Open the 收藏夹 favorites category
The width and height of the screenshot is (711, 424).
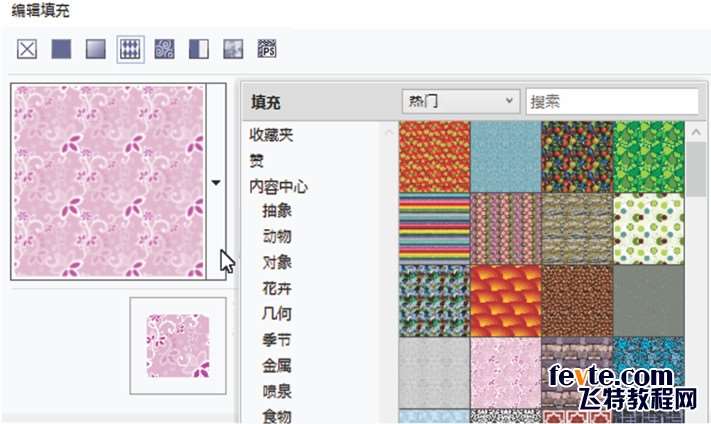tap(271, 135)
